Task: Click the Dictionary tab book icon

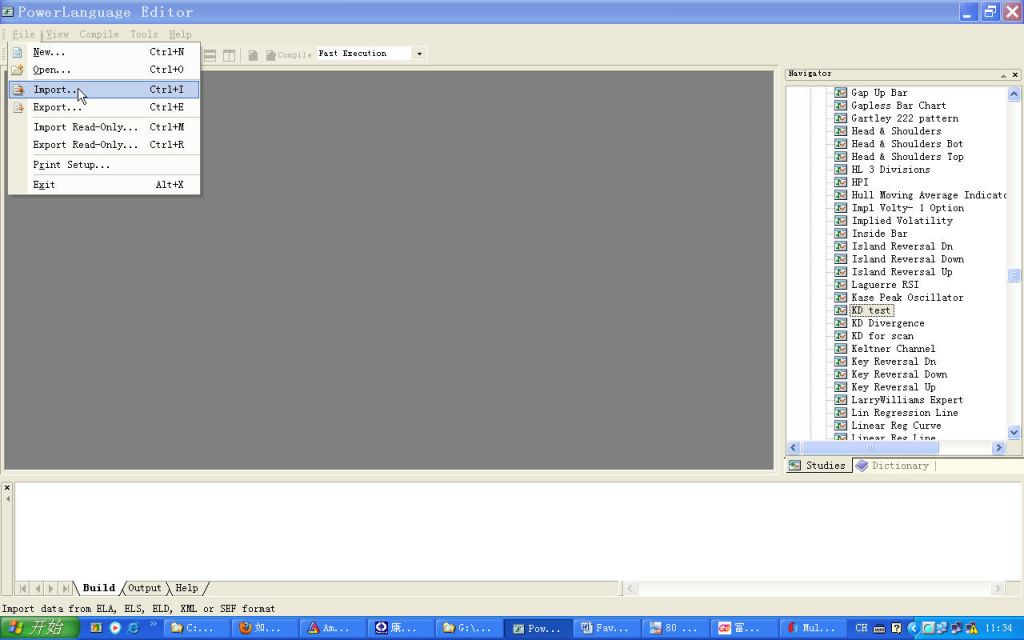Action: [x=861, y=466]
